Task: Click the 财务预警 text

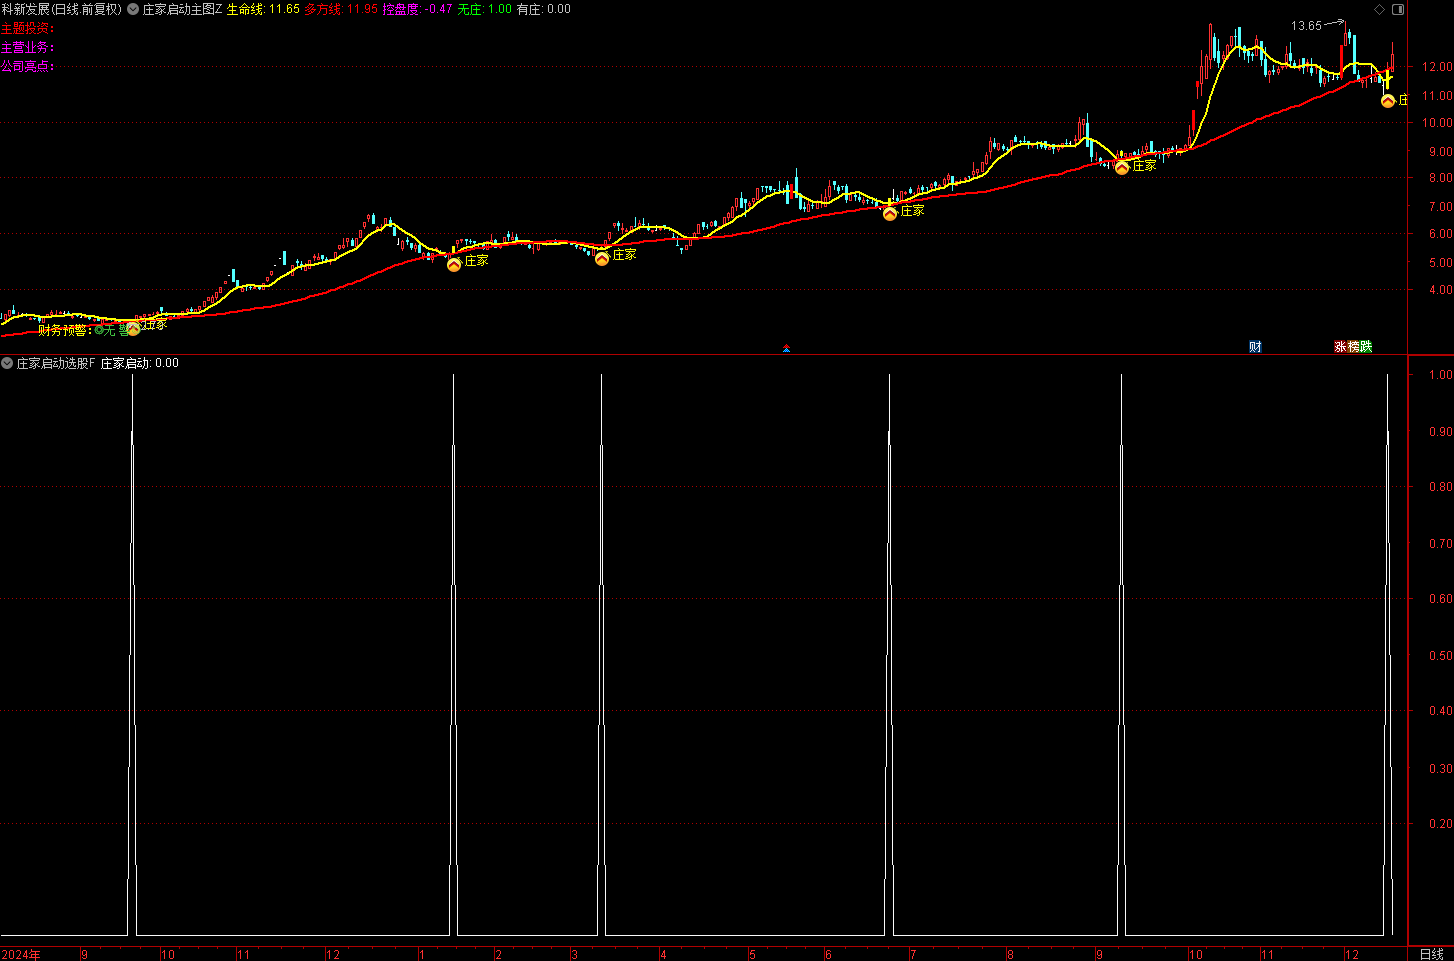Action: point(64,330)
